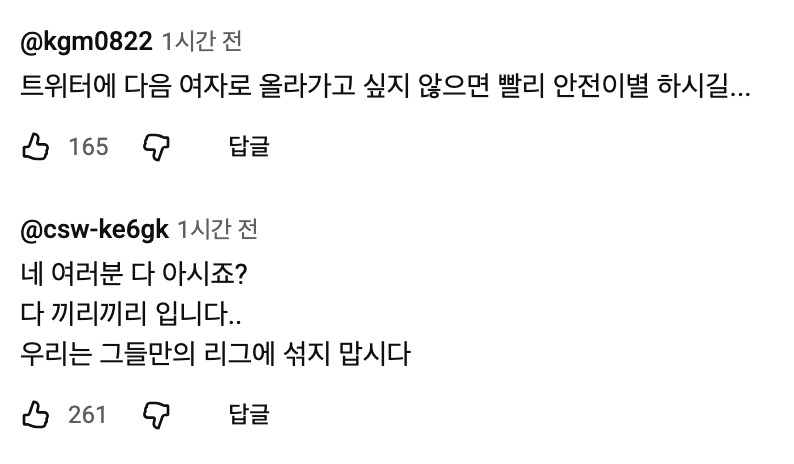Like the comment by @kgm0822
Image resolution: width=794 pixels, height=464 pixels.
[x=35, y=147]
